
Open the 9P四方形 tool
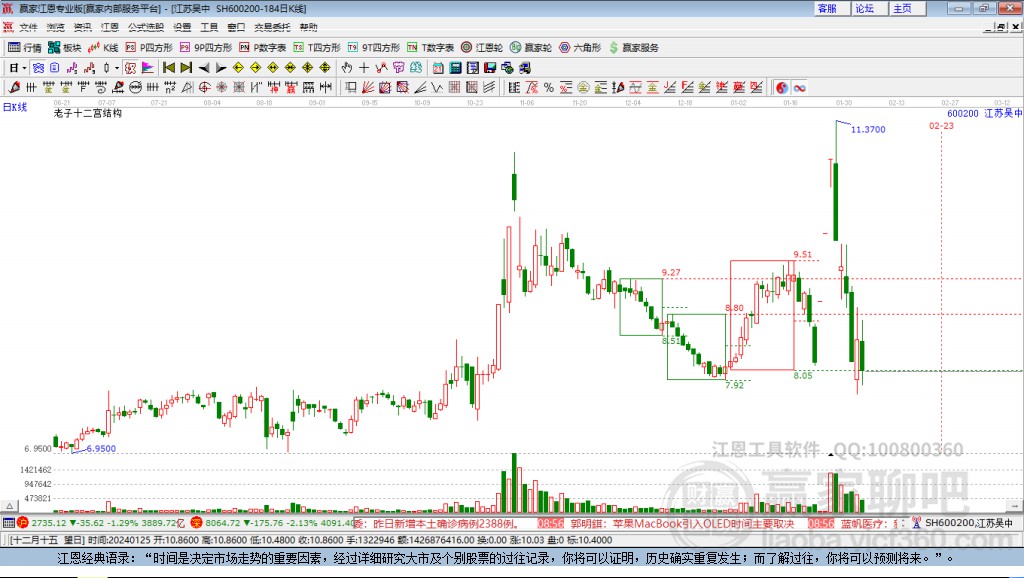click(x=206, y=48)
